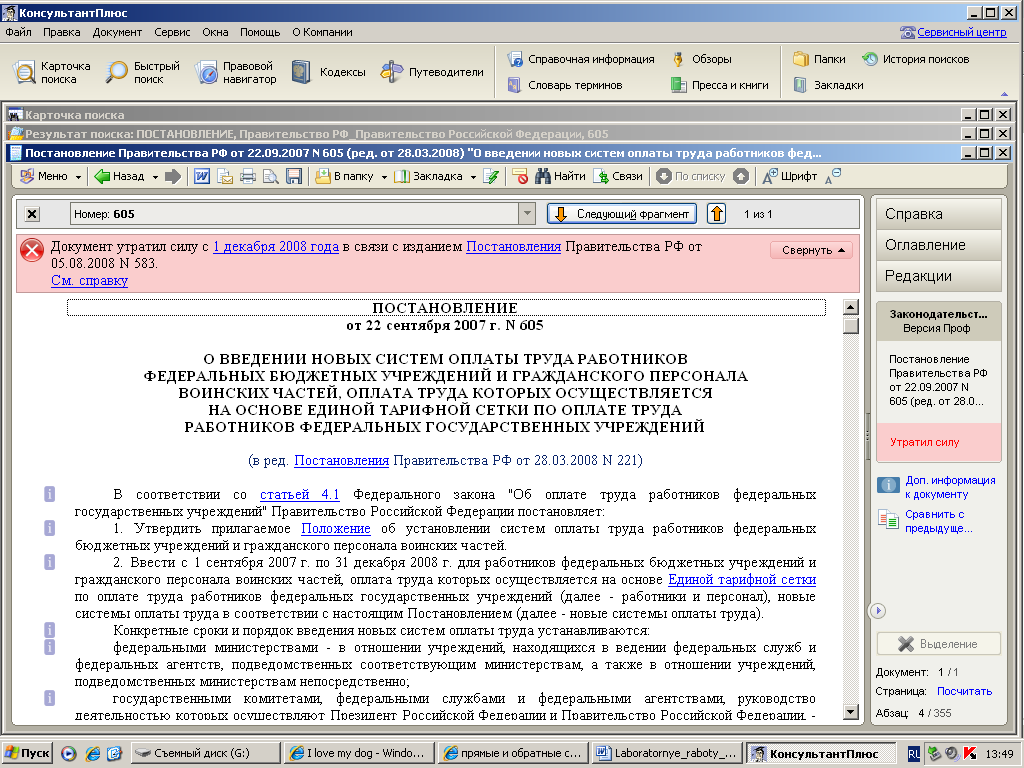Follow the '1 декабря 2008 года' link
The image size is (1024, 768).
[276, 247]
